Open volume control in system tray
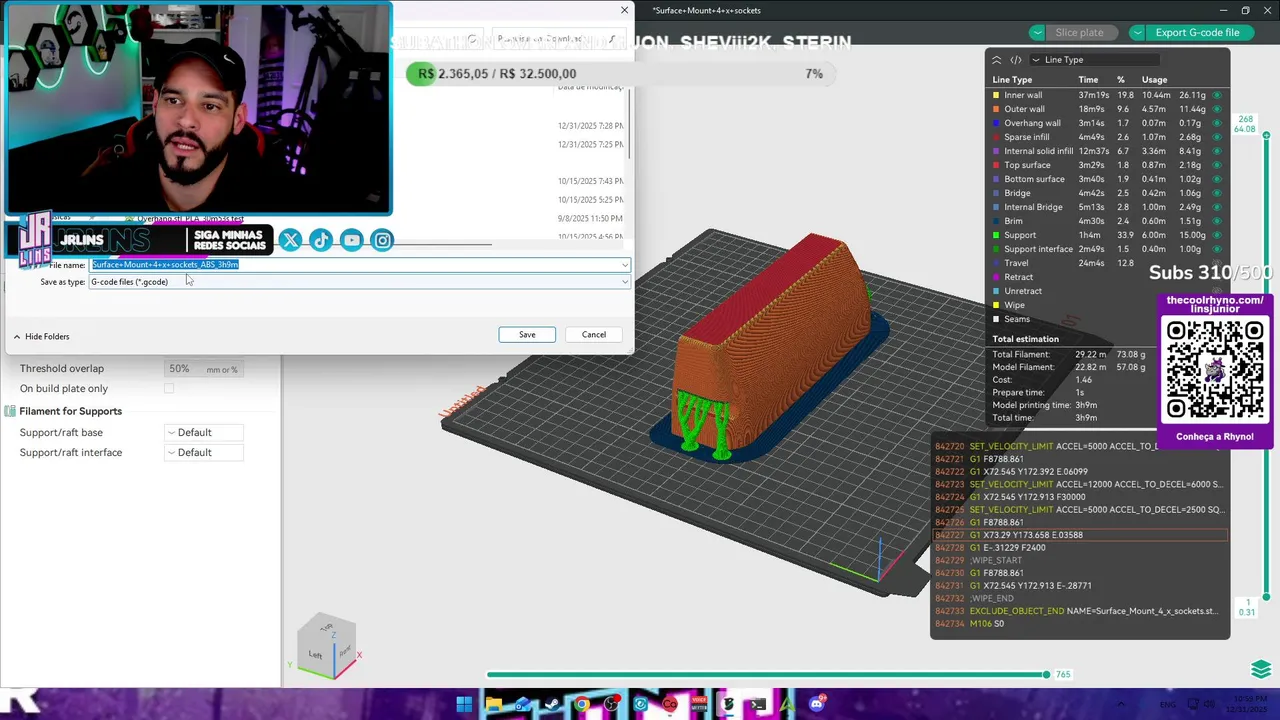The image size is (1280, 720). pos(1210,704)
